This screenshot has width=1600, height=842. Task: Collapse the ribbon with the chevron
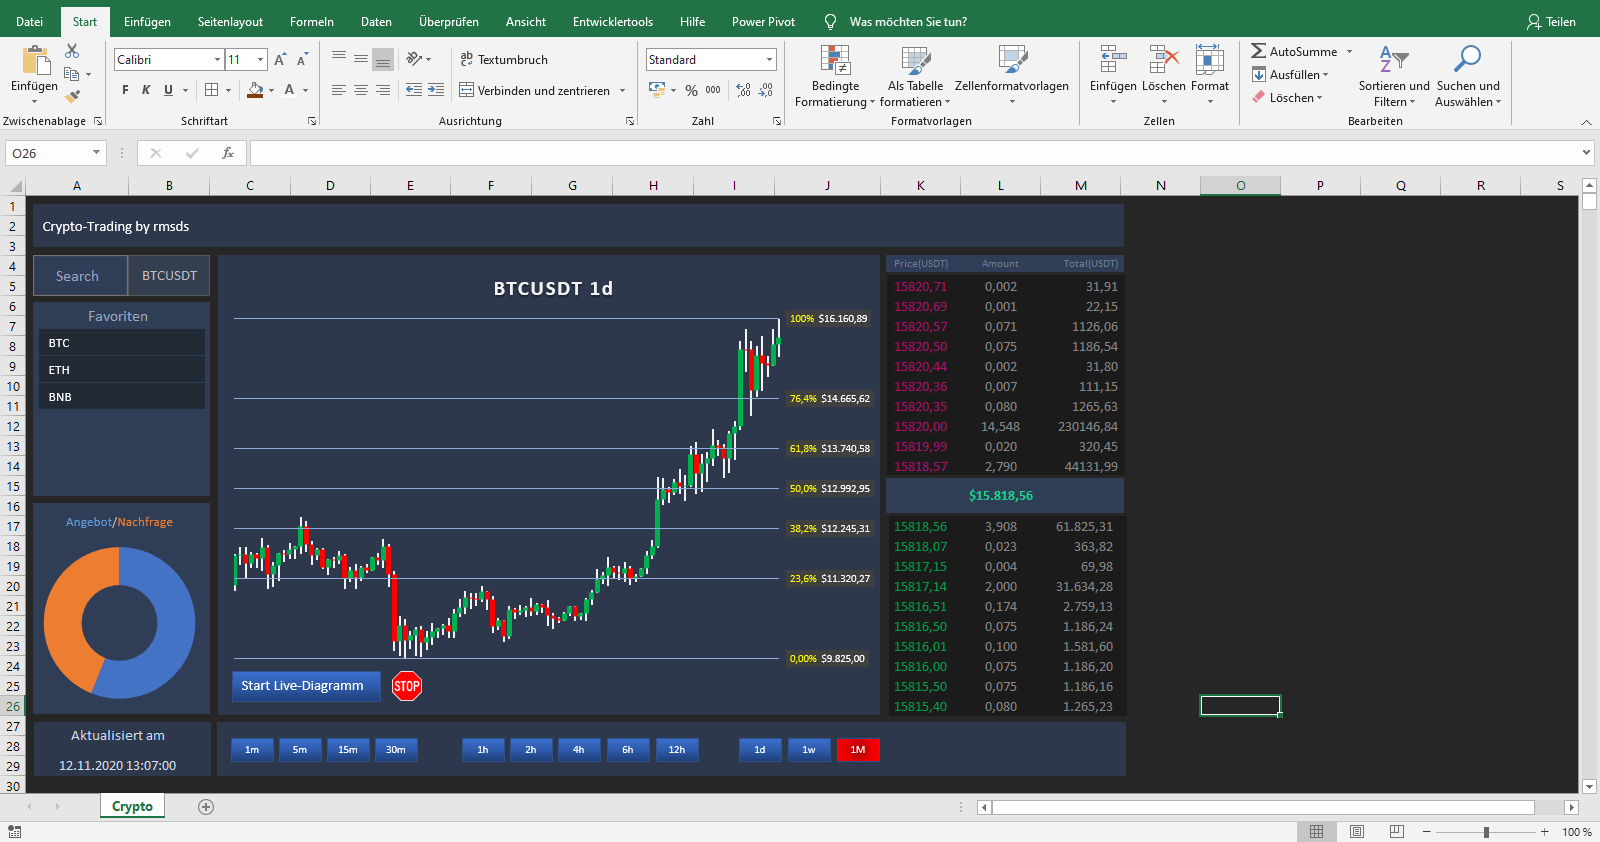(x=1586, y=122)
